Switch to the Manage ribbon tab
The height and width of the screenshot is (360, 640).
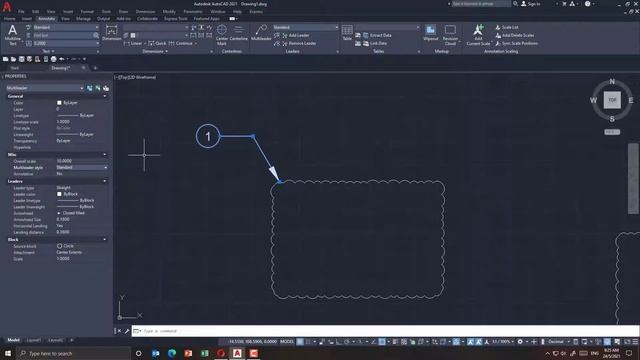tap(83, 19)
